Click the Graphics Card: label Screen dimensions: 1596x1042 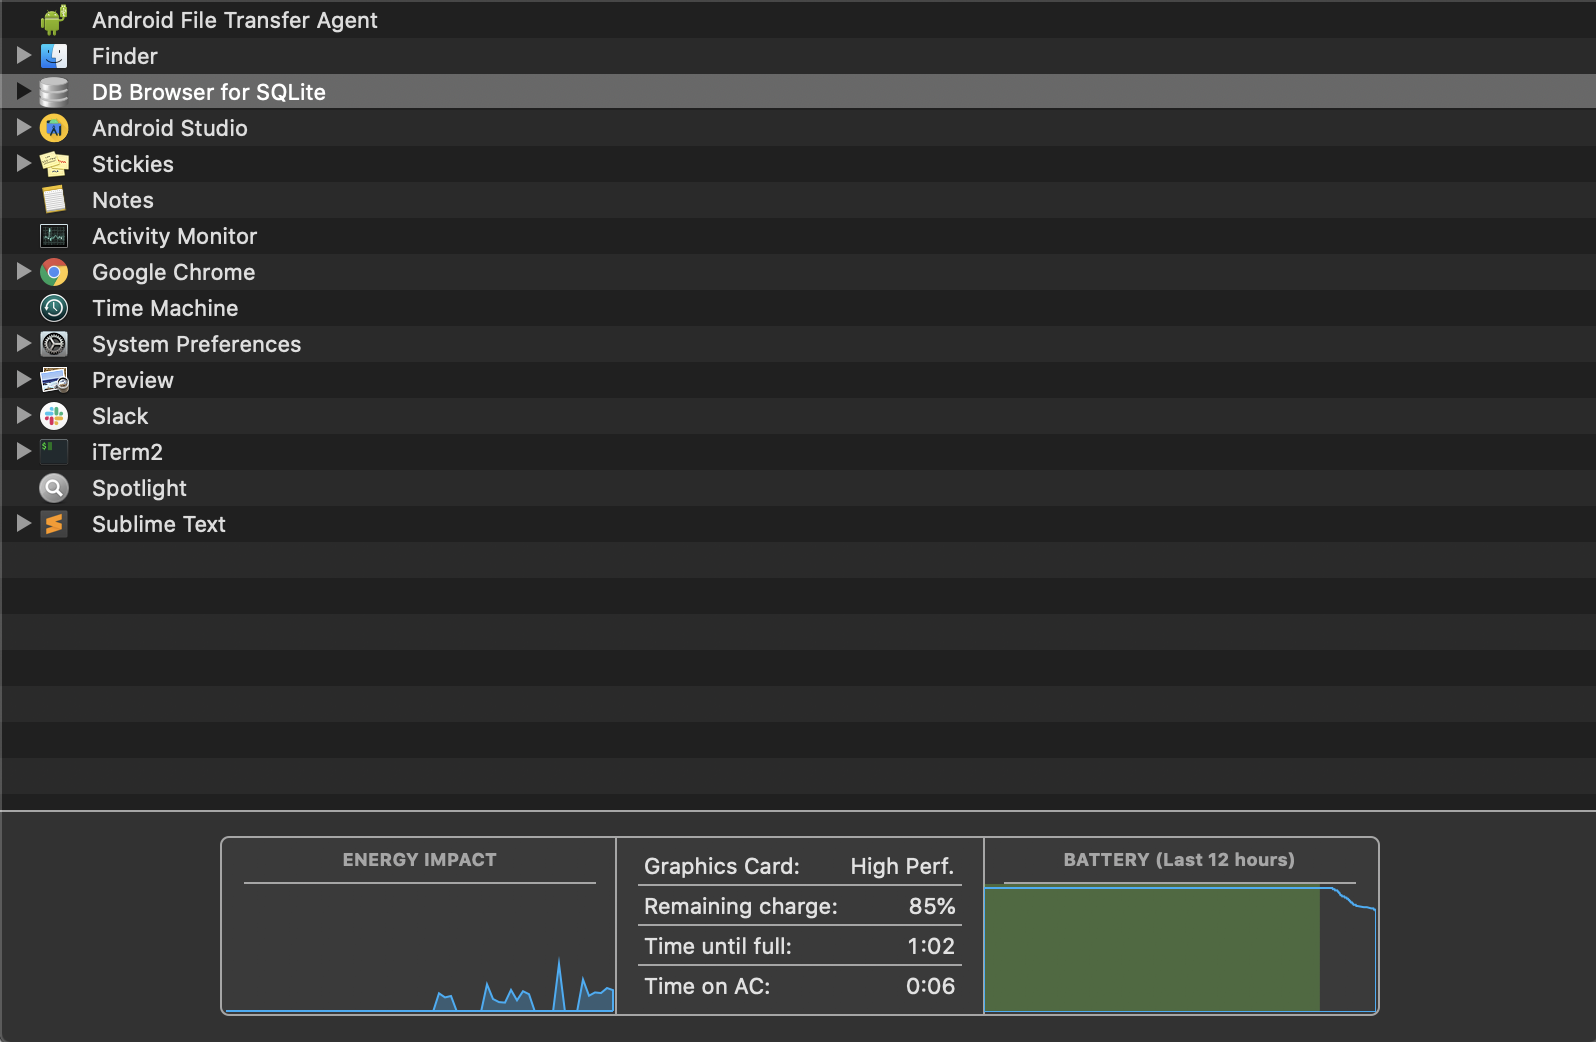[x=722, y=867]
